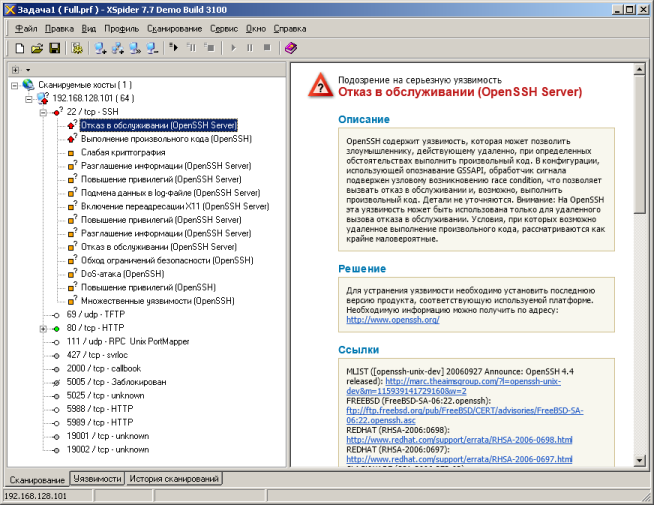Click the expand-all plus button above the tree
This screenshot has width=654, height=505.
tap(16, 70)
